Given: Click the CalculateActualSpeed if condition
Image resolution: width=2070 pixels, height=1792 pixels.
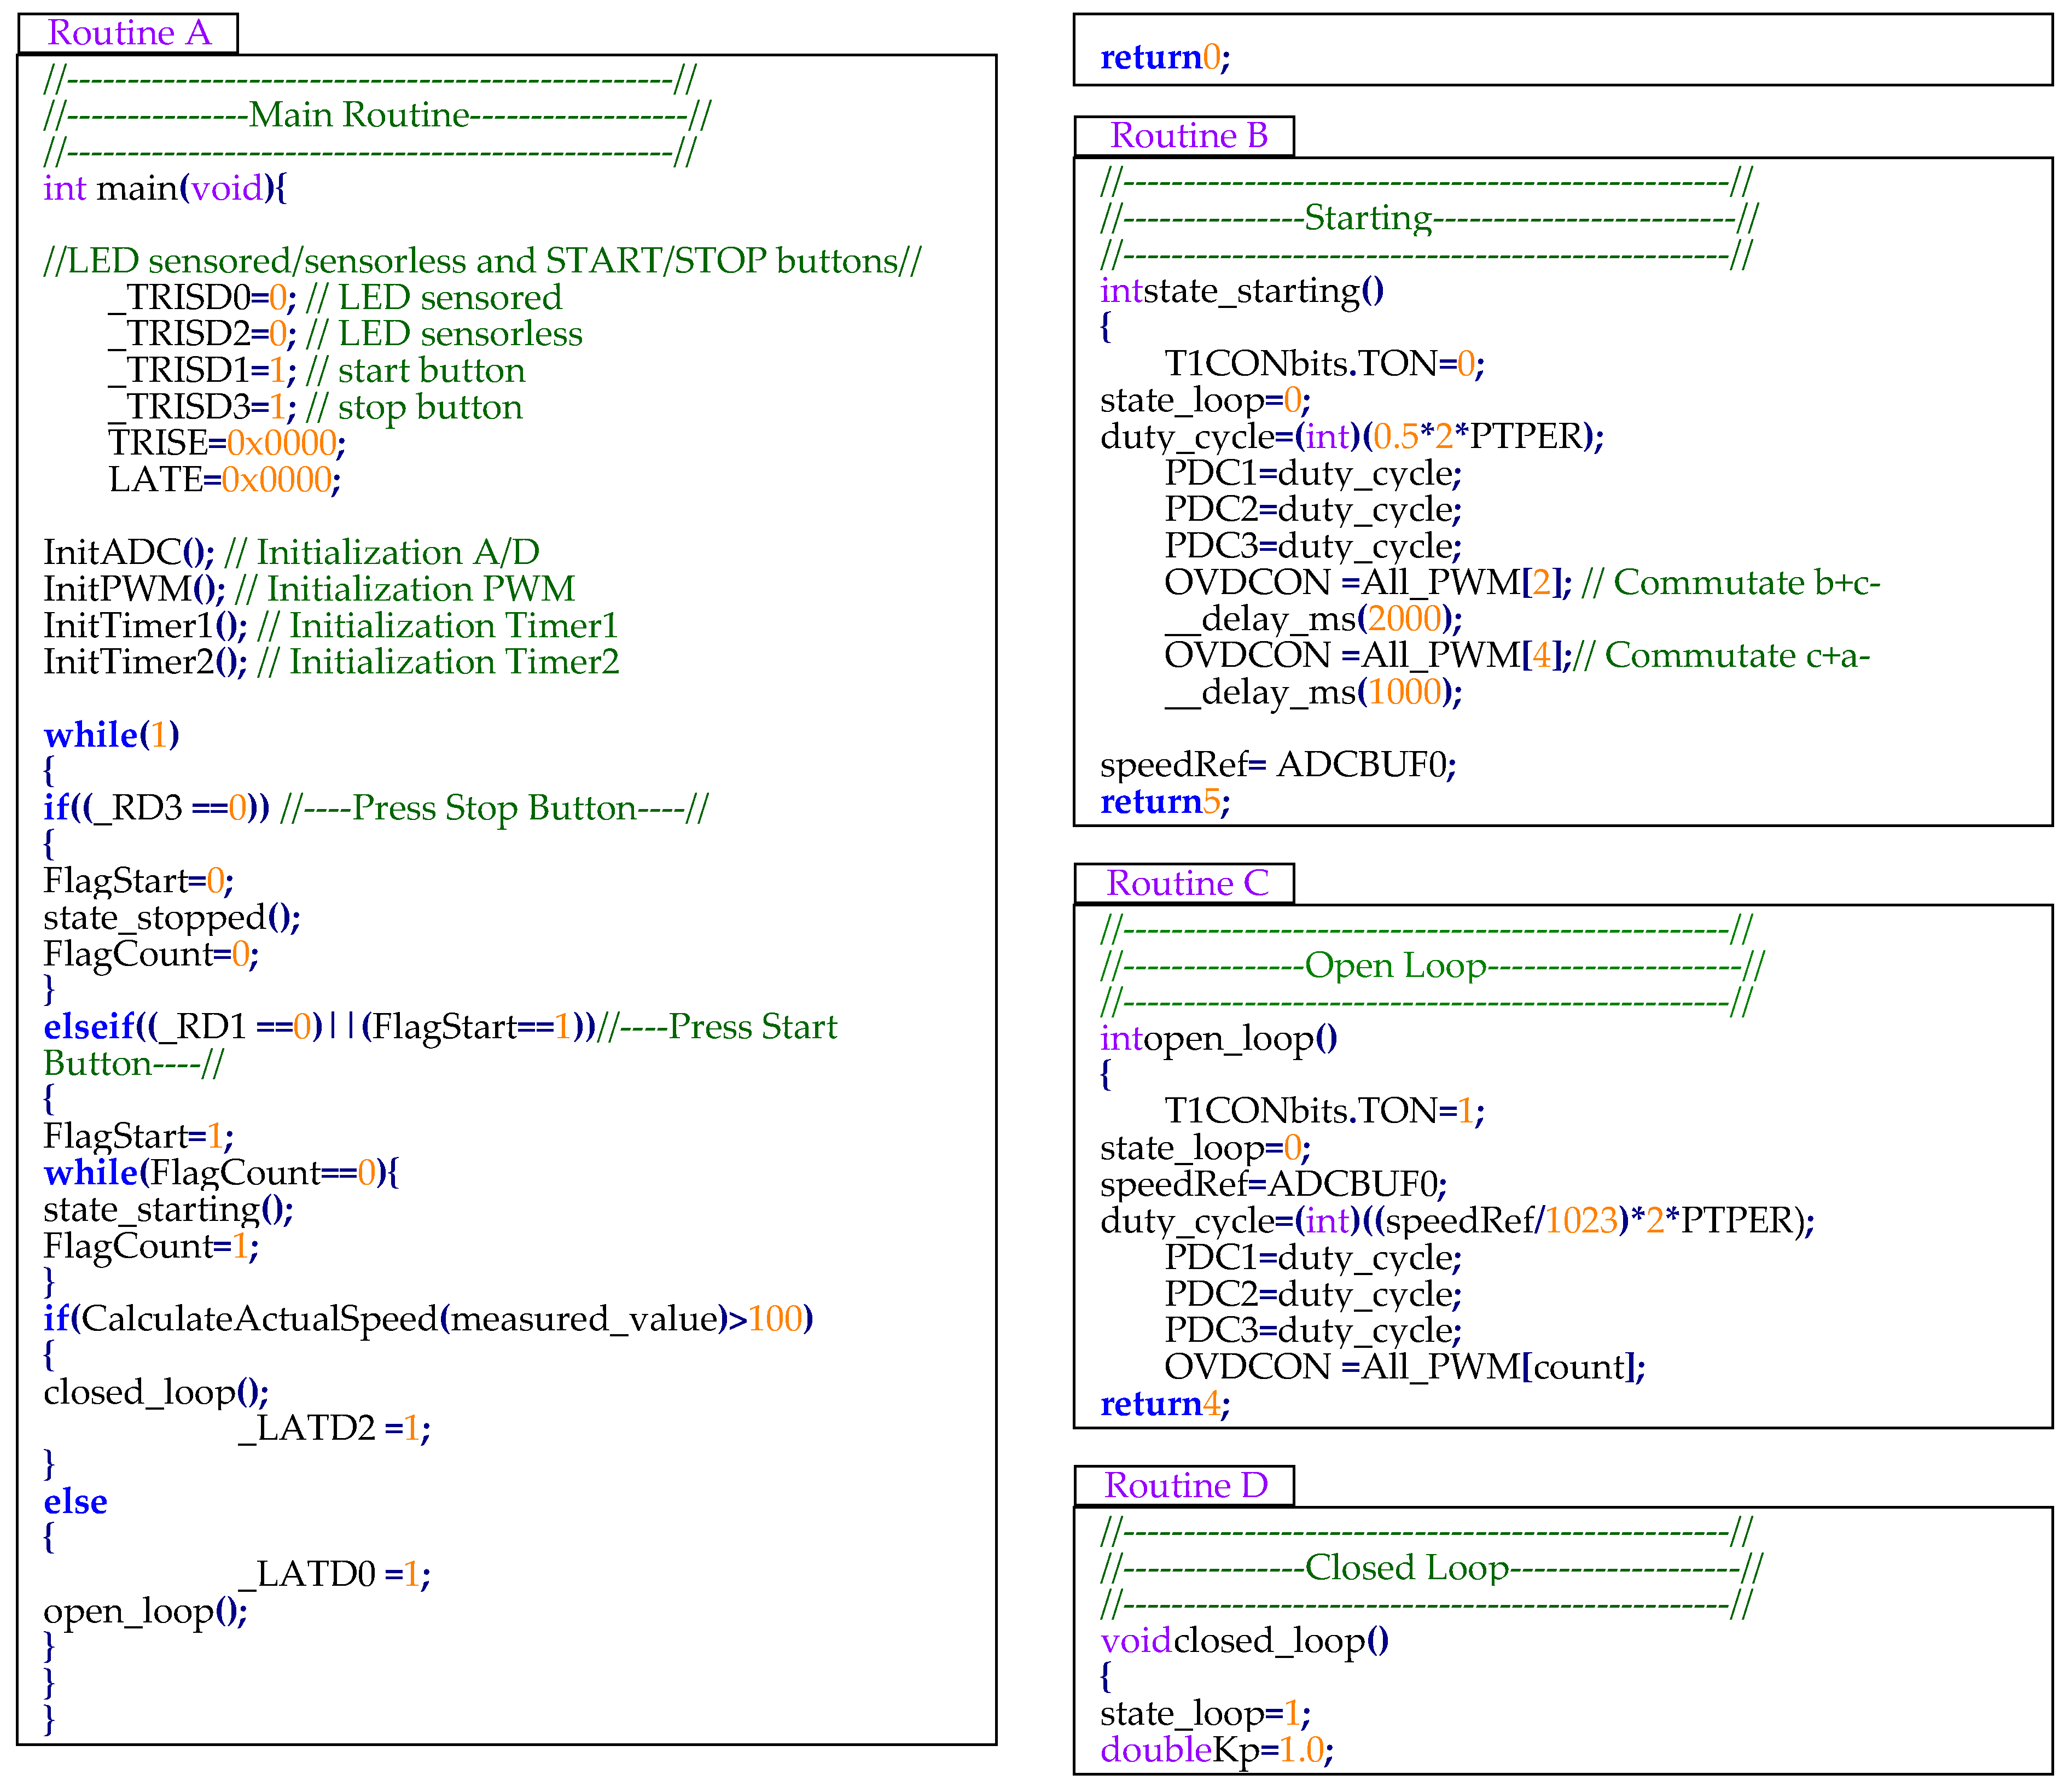Looking at the screenshot, I should pyautogui.click(x=427, y=1319).
